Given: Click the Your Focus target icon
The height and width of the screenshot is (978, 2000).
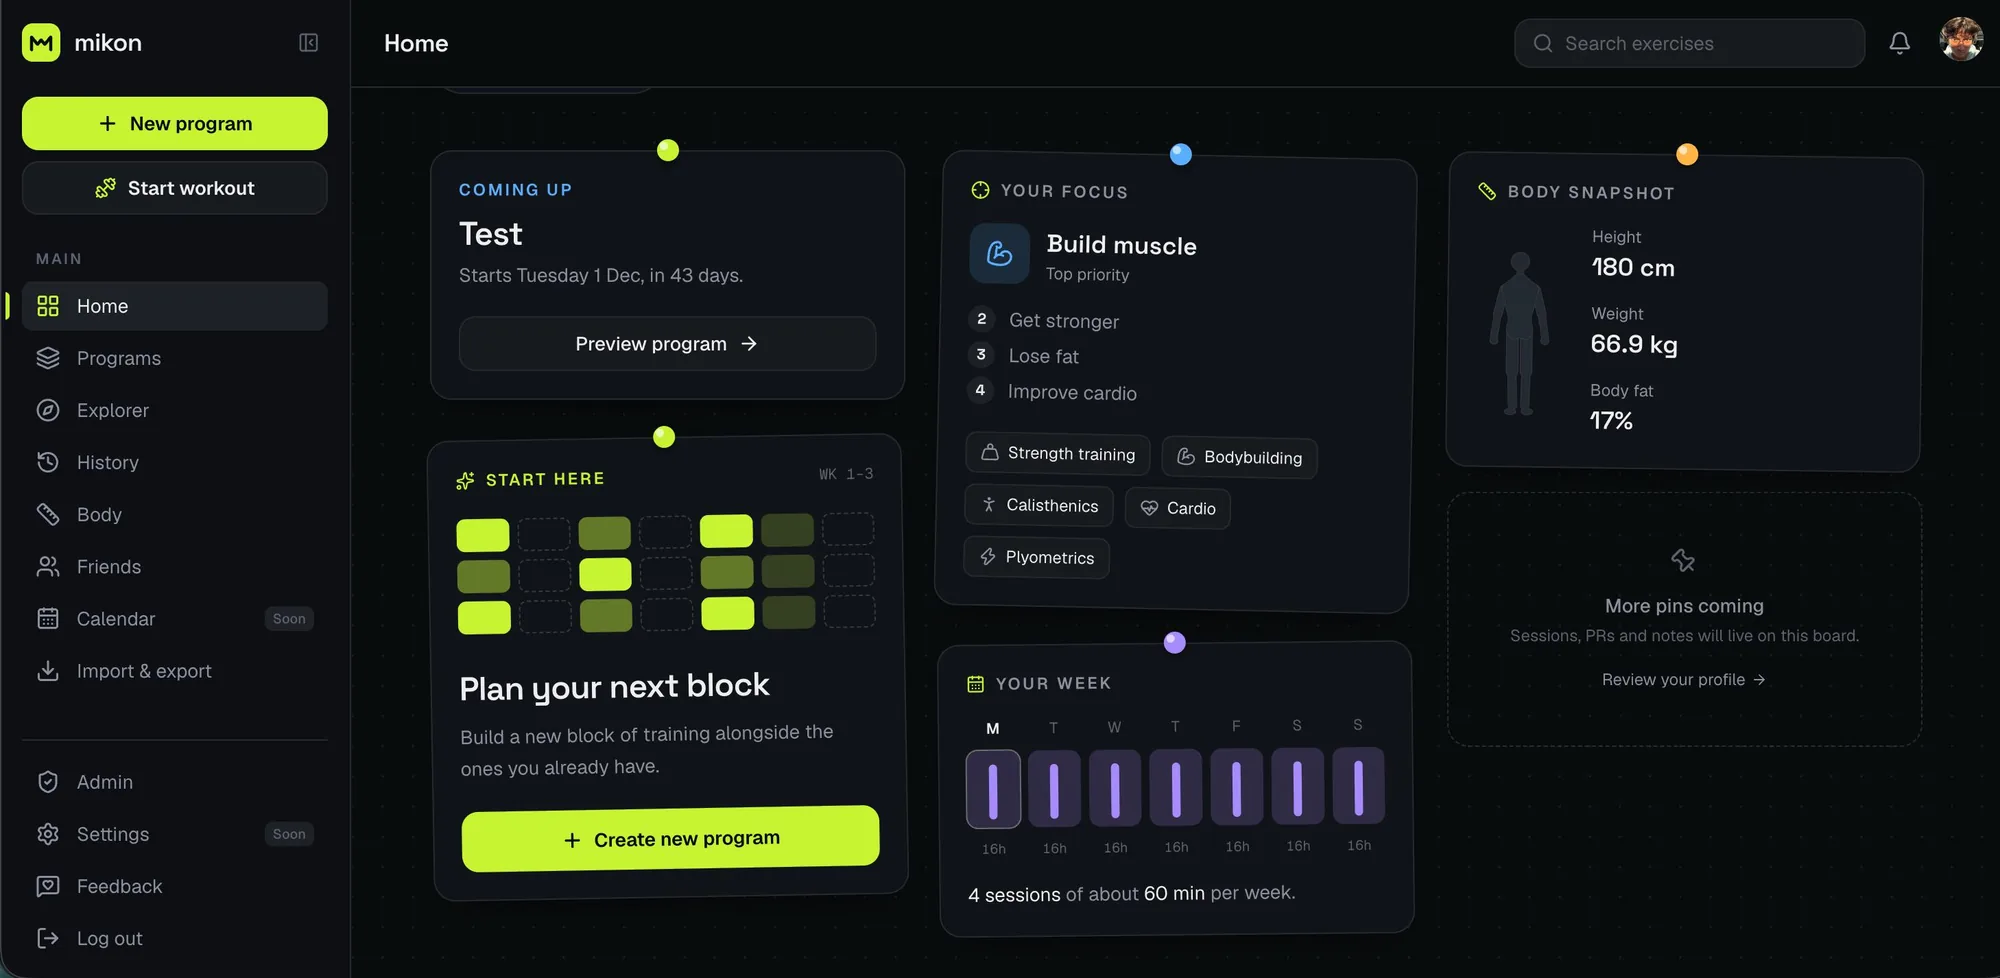Looking at the screenshot, I should coord(980,190).
